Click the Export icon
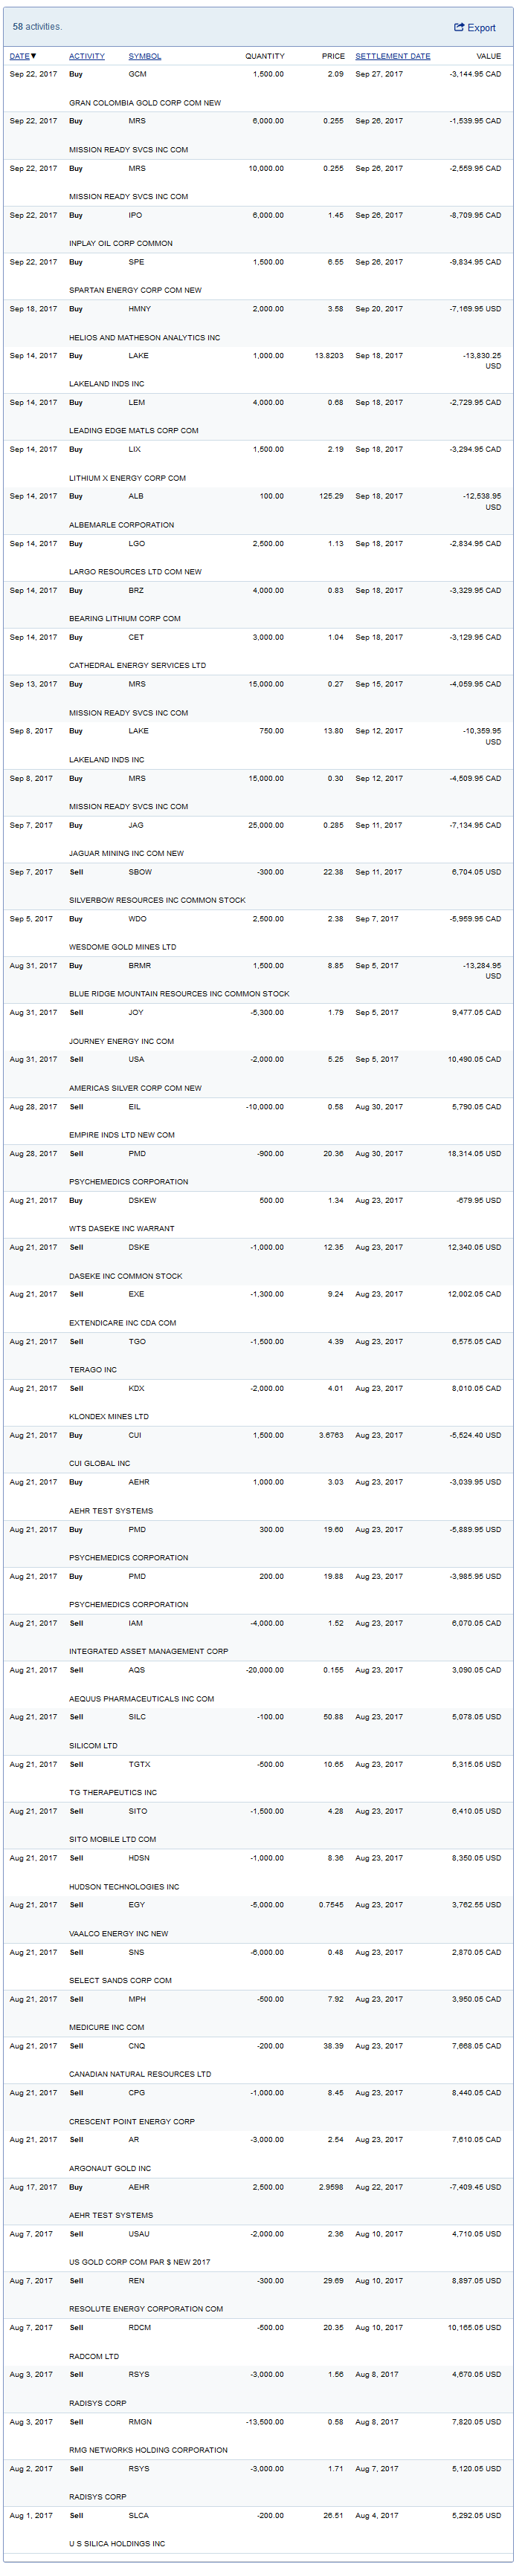The width and height of the screenshot is (525, 2576). pos(459,27)
